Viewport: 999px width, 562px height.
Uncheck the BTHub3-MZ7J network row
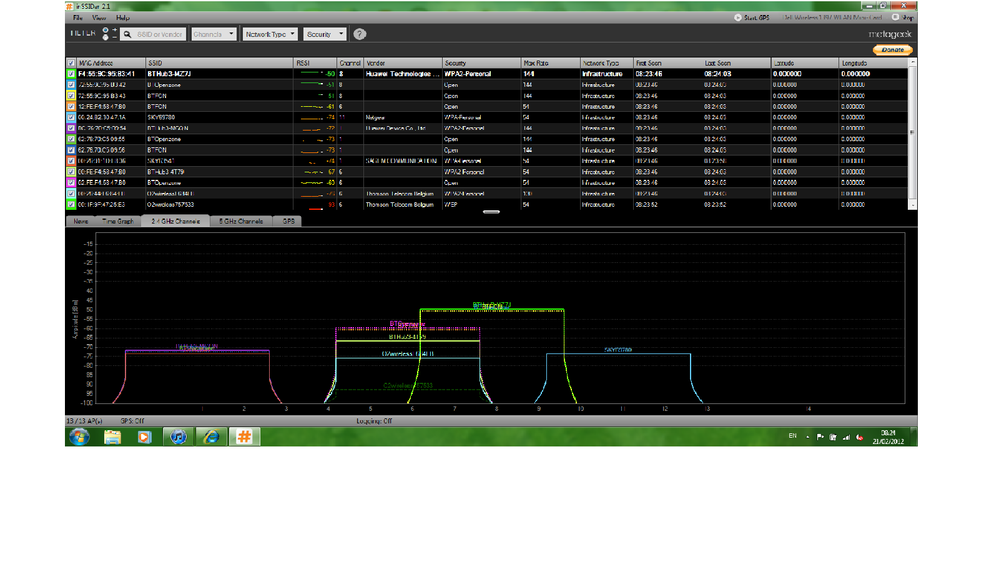point(71,74)
